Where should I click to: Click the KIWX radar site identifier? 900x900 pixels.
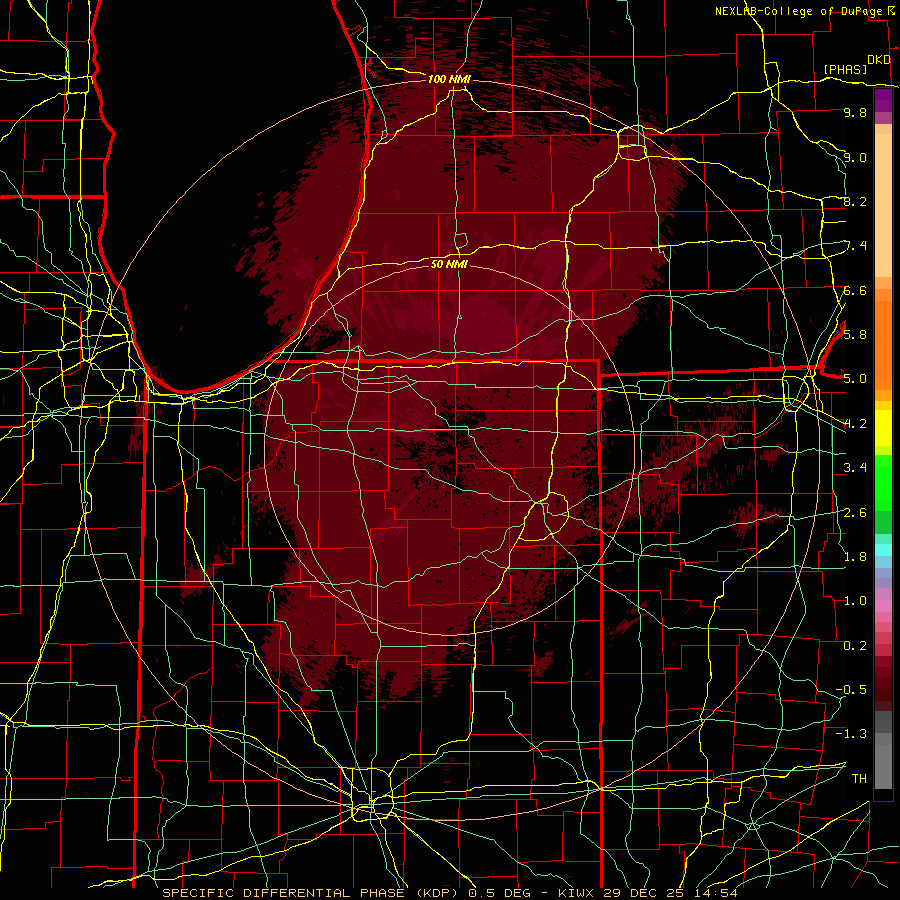coord(576,893)
